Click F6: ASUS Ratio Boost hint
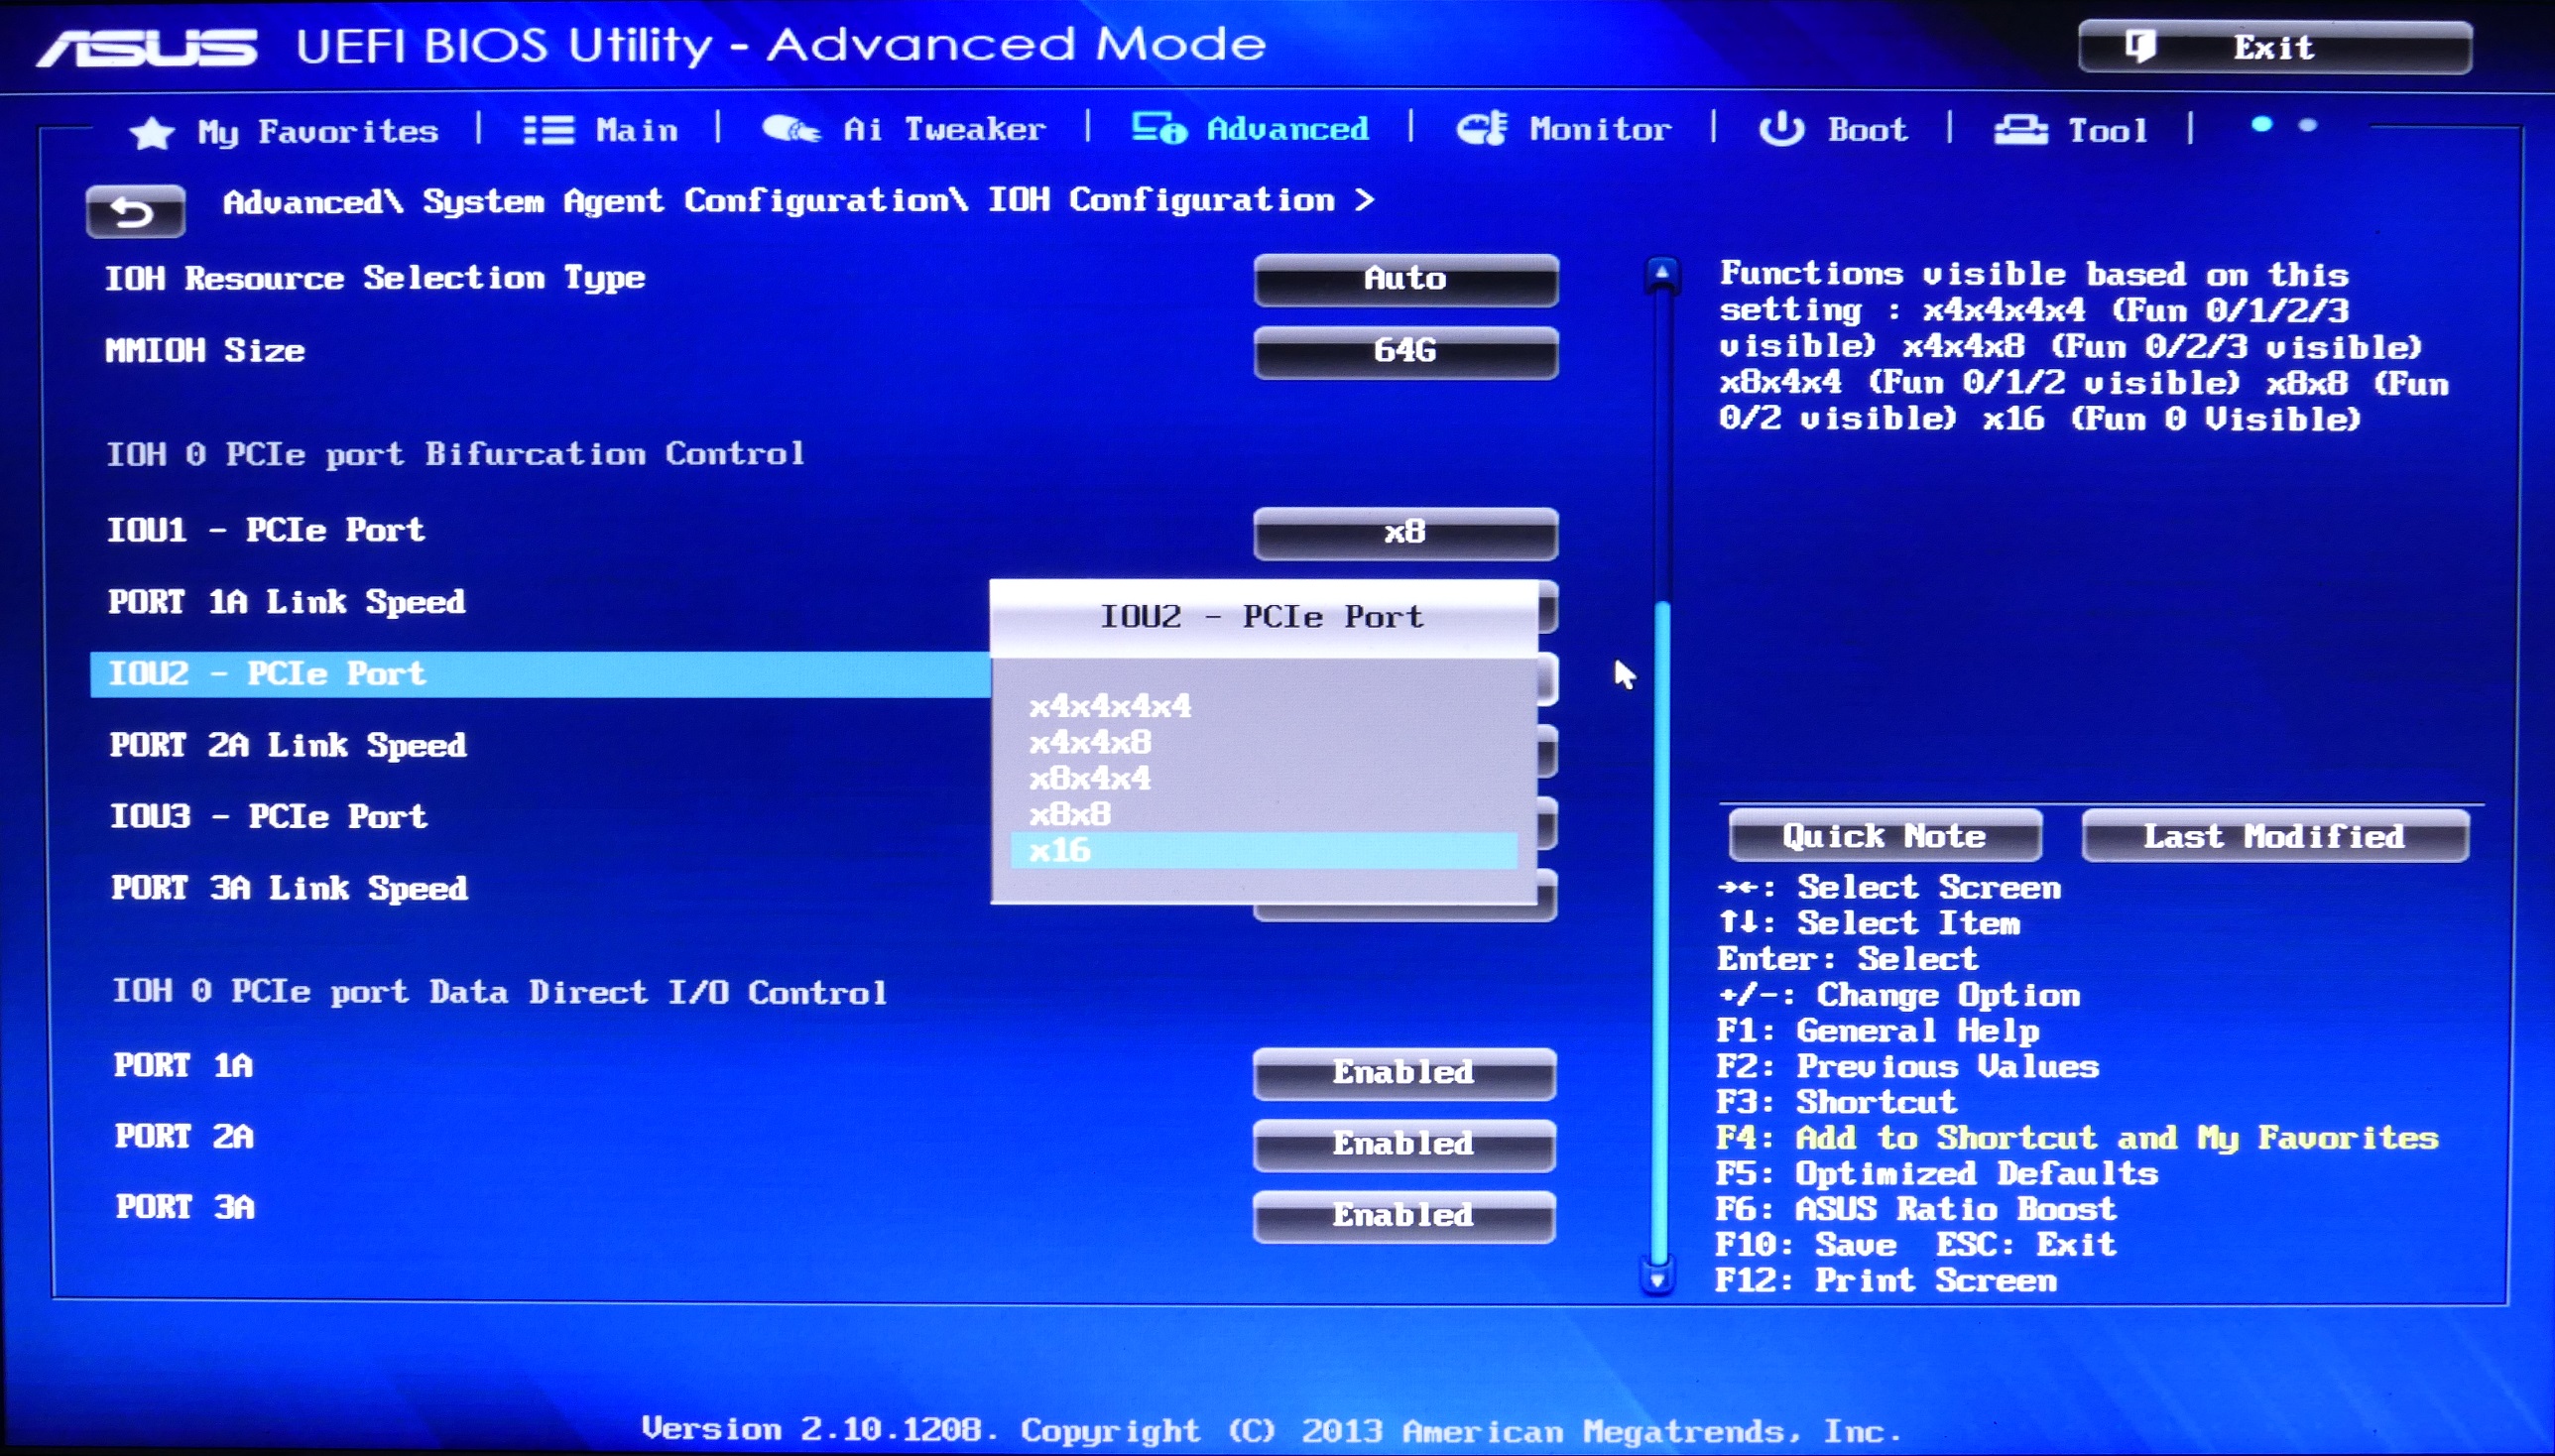Image resolution: width=2555 pixels, height=1456 pixels. [1916, 1209]
